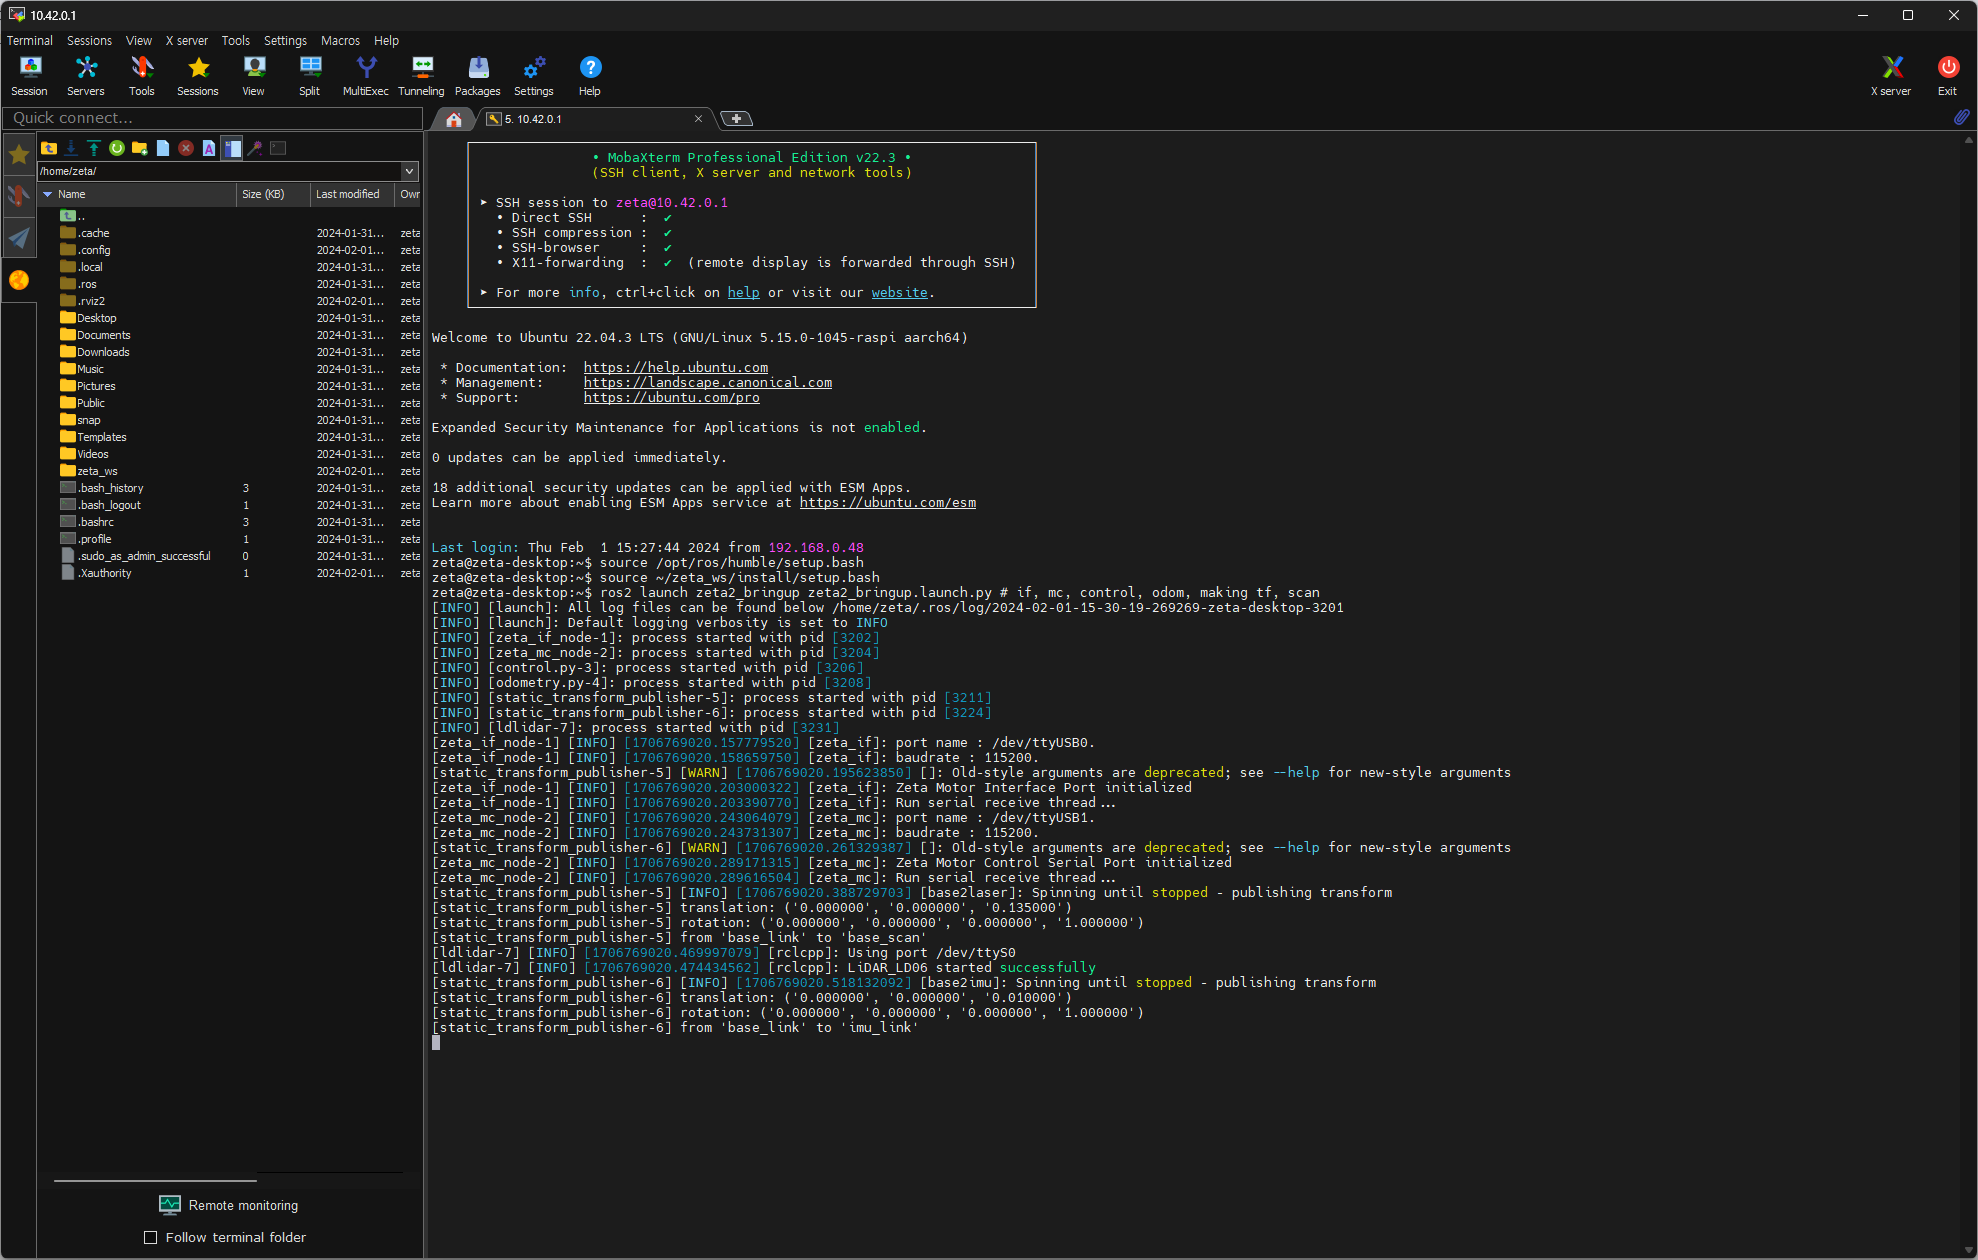This screenshot has width=1978, height=1260.
Task: Rename the selected file with the A icon
Action: 209,148
